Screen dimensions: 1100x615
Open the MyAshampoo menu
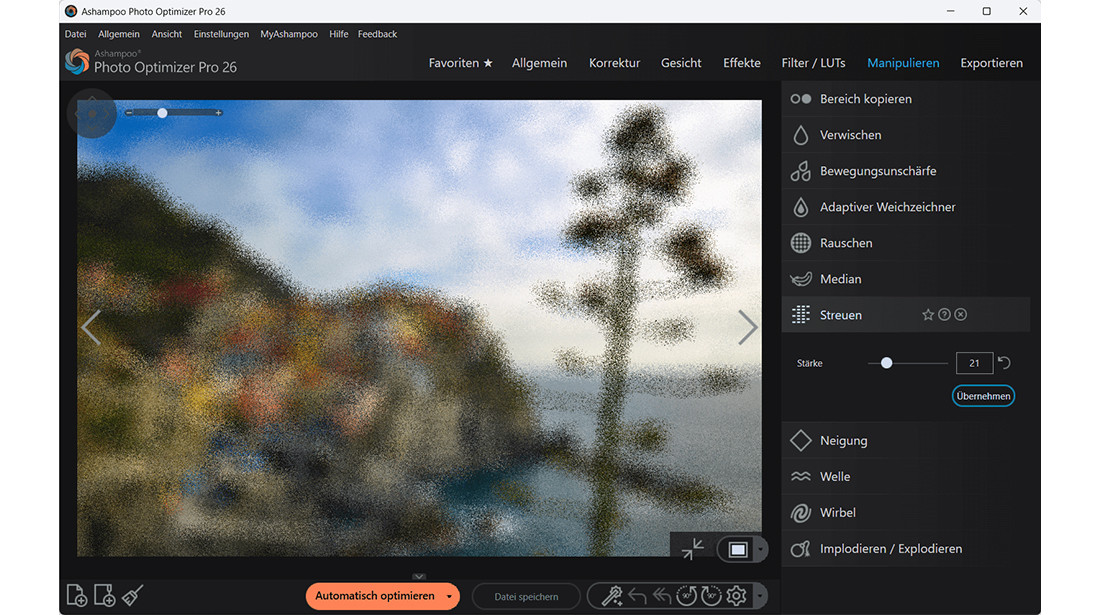click(288, 34)
